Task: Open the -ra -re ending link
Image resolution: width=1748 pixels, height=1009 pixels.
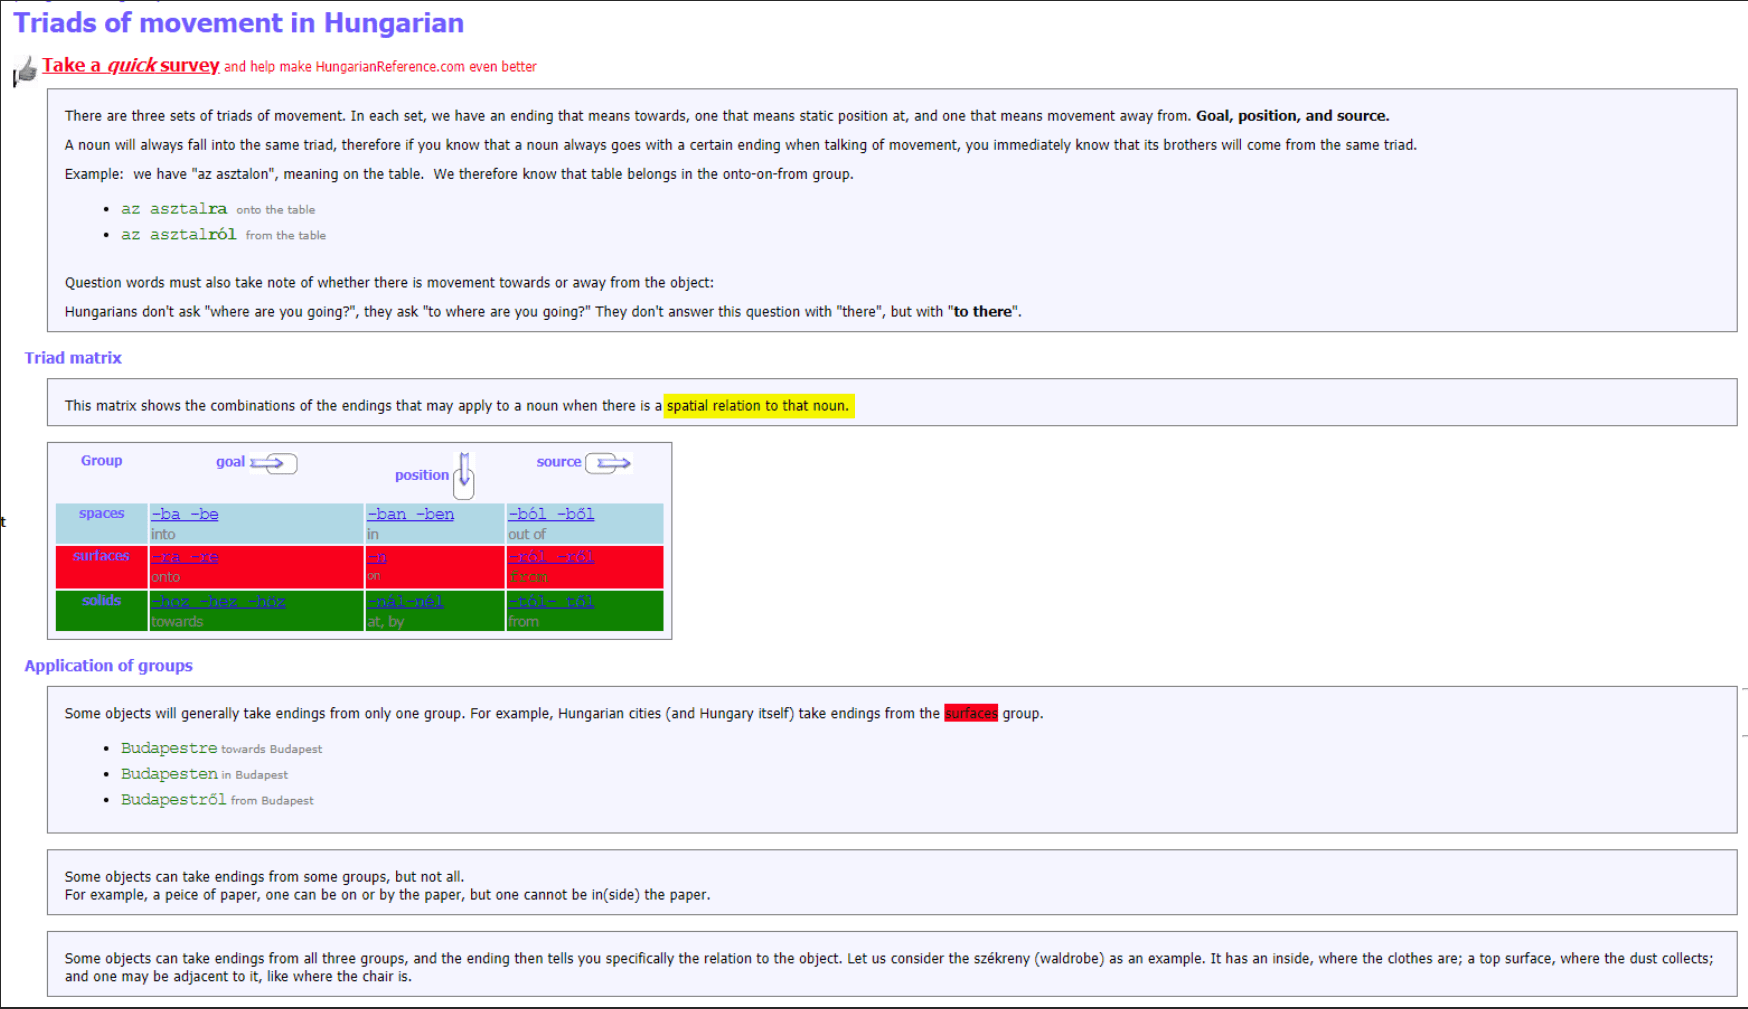Action: click(185, 557)
